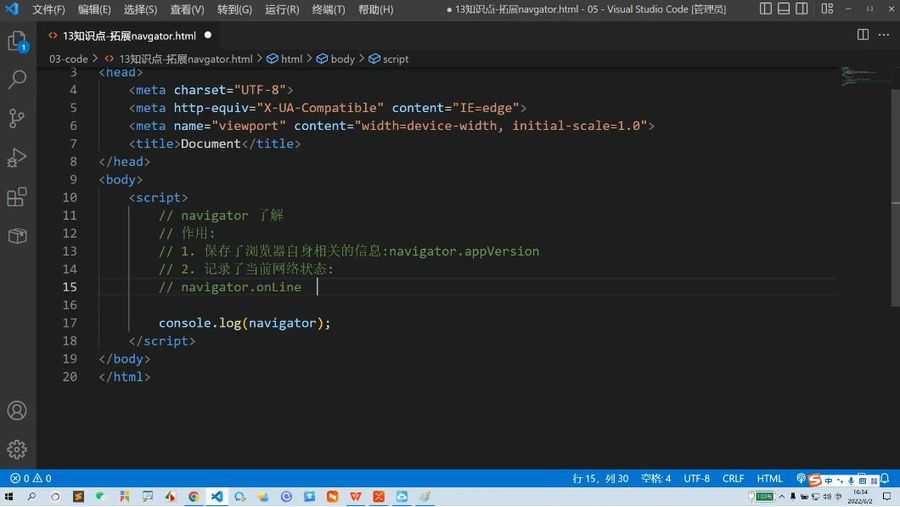The height and width of the screenshot is (507, 900).
Task: Open the 文件(F) menu
Action: pyautogui.click(x=48, y=10)
